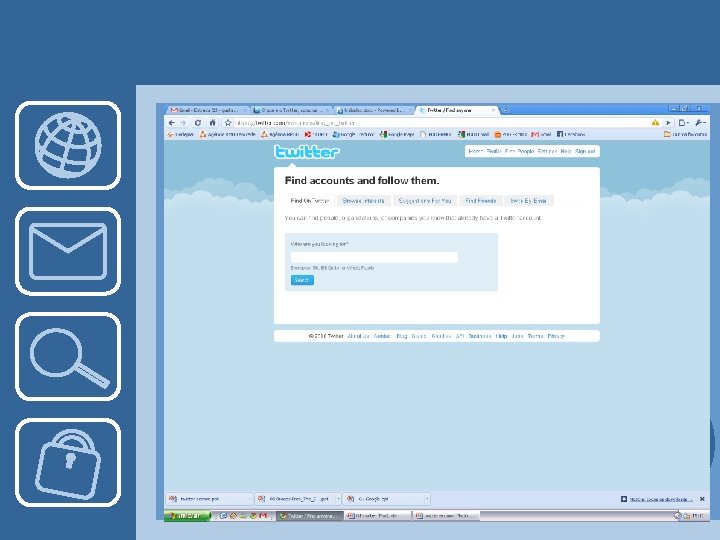Screen dimensions: 720x540
Task: Open the first downloaded ppt file in downloads bar
Action: pyautogui.click(x=207, y=499)
